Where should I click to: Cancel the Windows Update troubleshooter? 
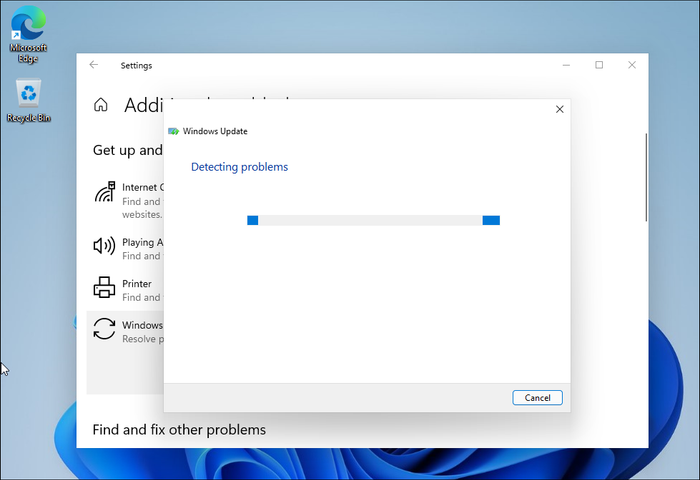coord(537,397)
